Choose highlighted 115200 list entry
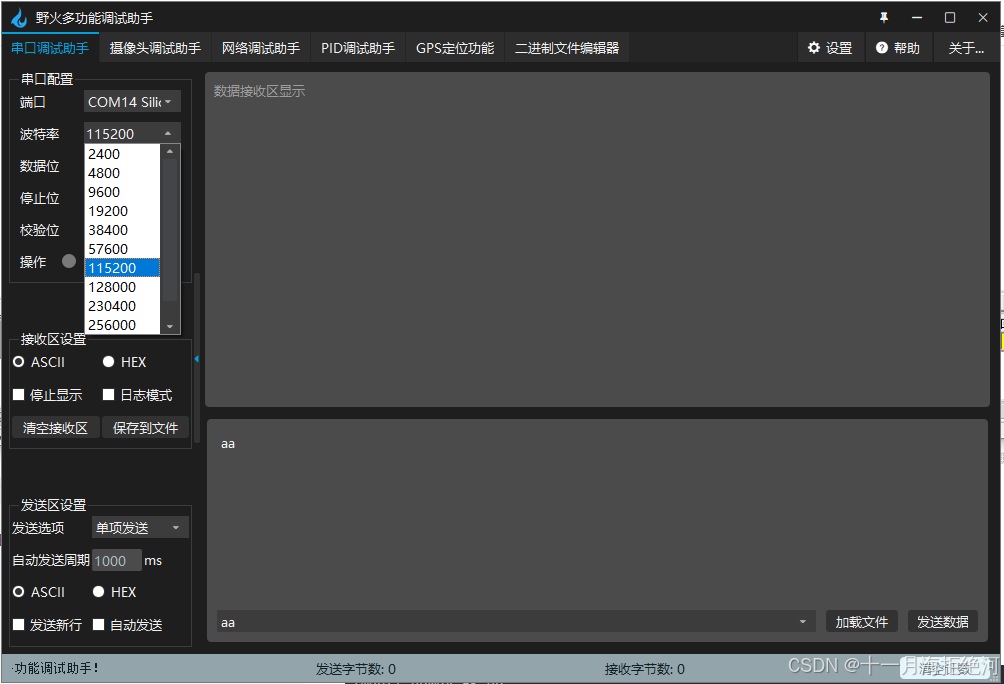The image size is (1004, 684). 122,268
